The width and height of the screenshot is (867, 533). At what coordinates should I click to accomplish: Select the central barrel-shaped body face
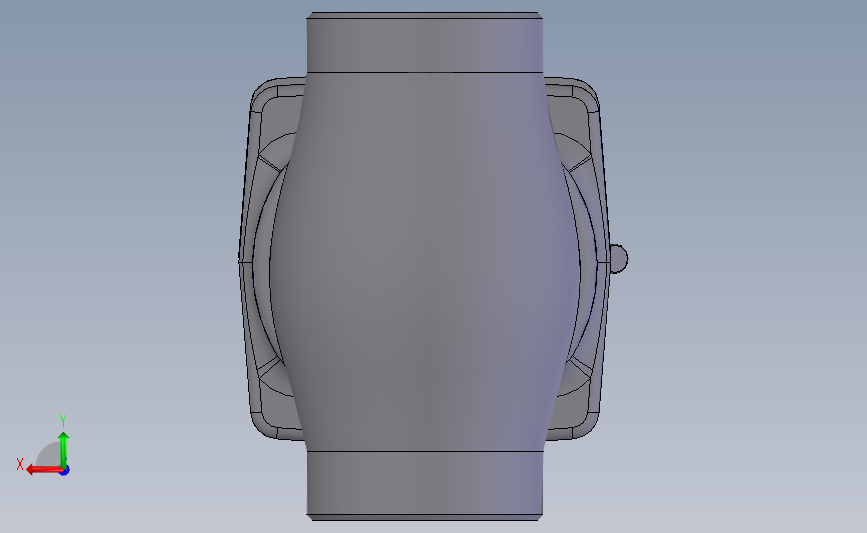[x=425, y=262]
